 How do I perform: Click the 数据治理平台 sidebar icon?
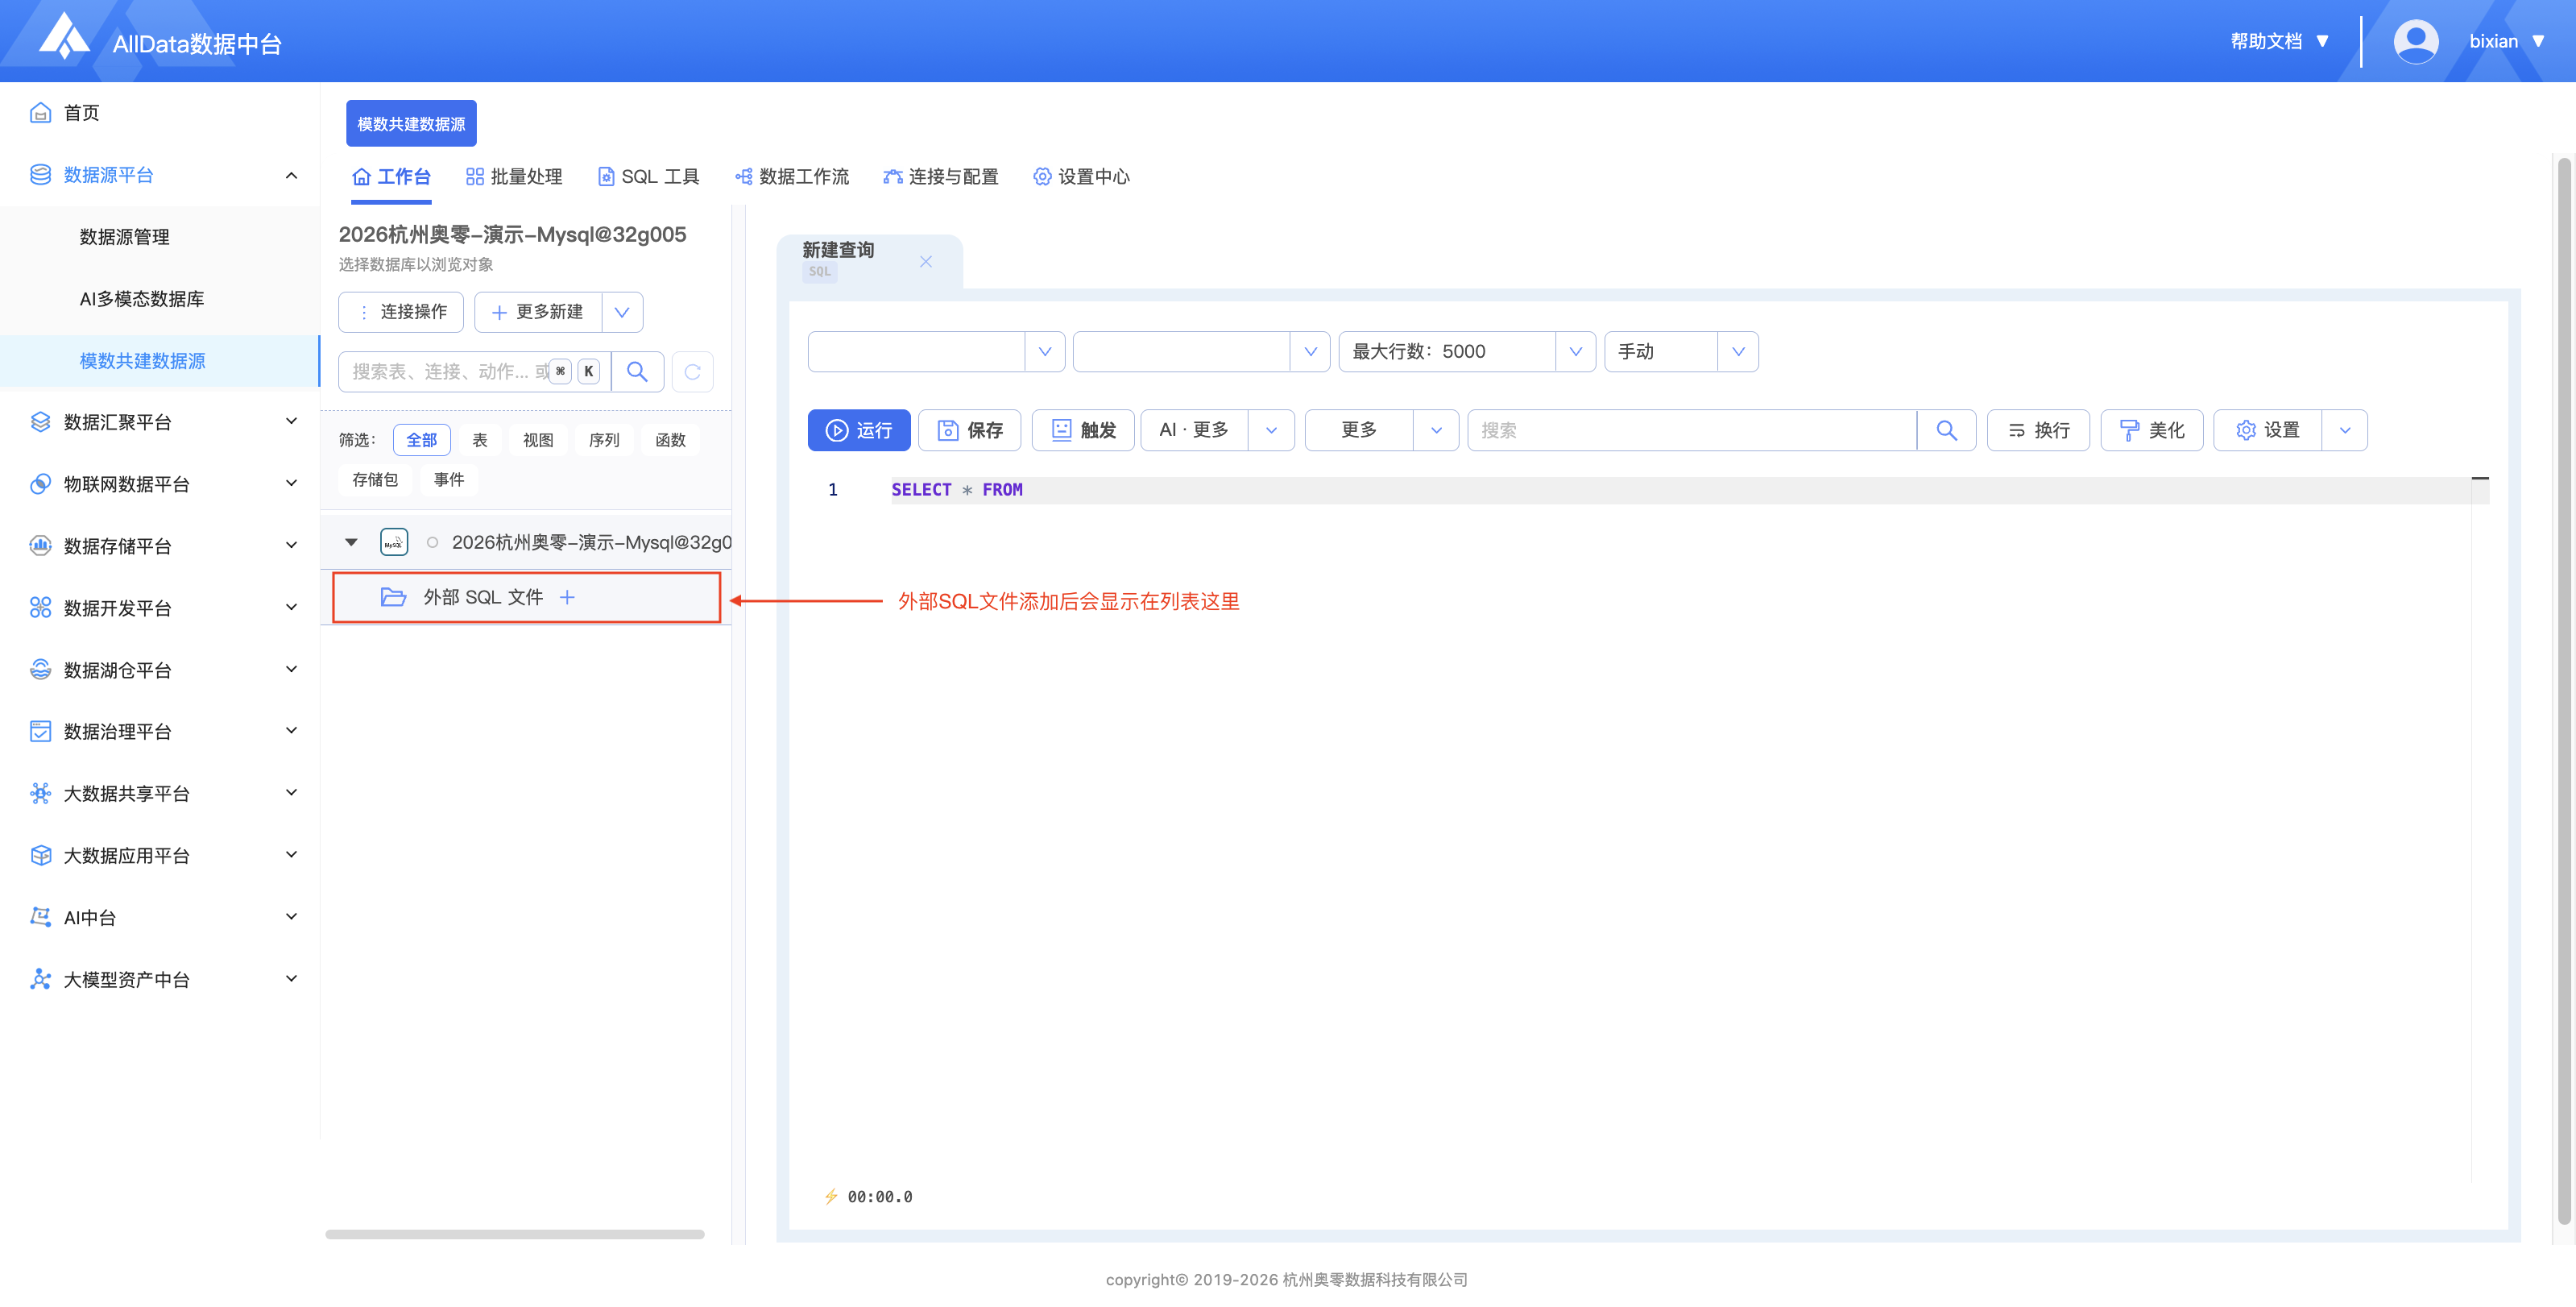[40, 732]
